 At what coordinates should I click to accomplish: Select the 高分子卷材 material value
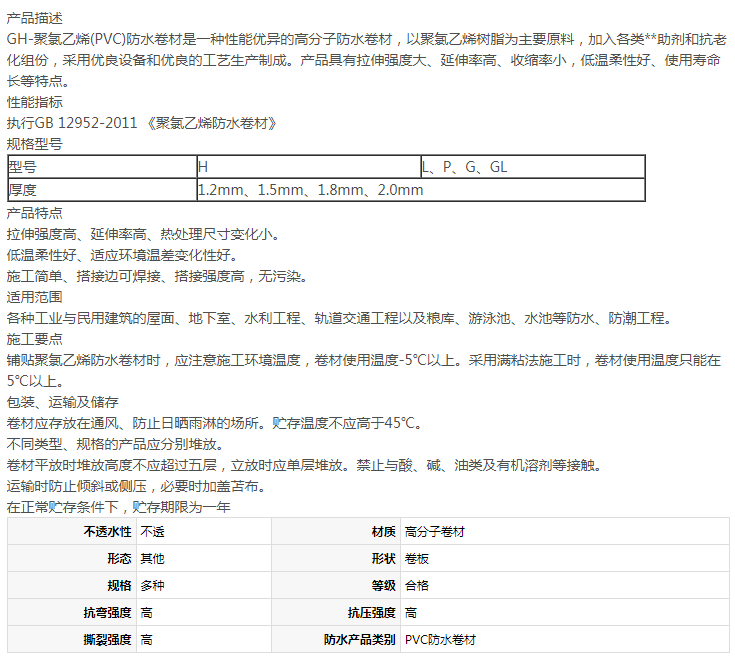point(435,532)
